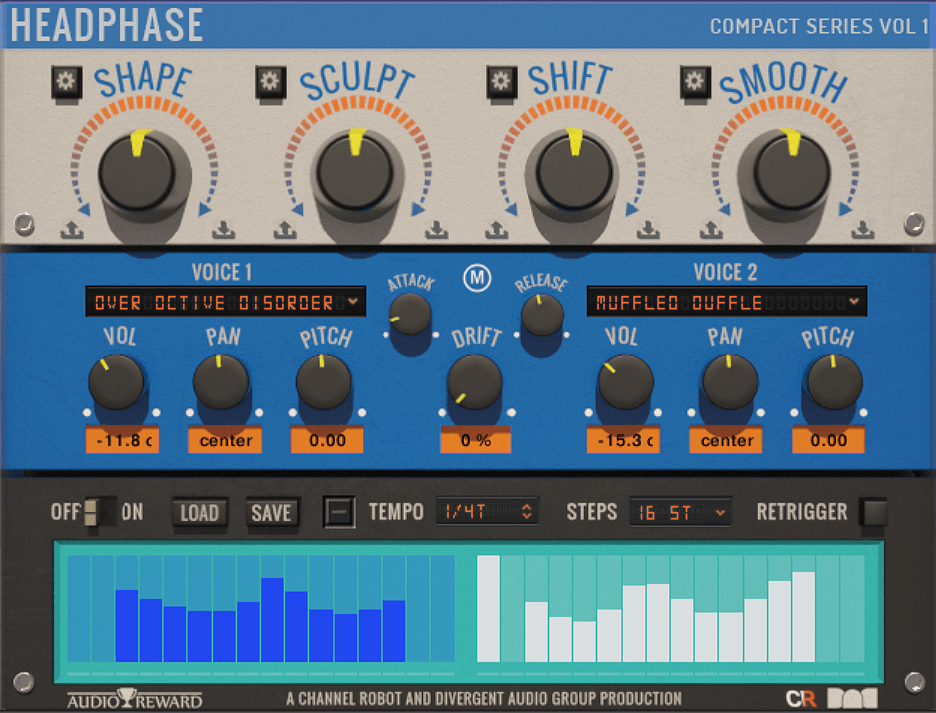The width and height of the screenshot is (936, 713).
Task: Click the Voice 2 pitch value 0.00
Action: pyautogui.click(x=829, y=441)
